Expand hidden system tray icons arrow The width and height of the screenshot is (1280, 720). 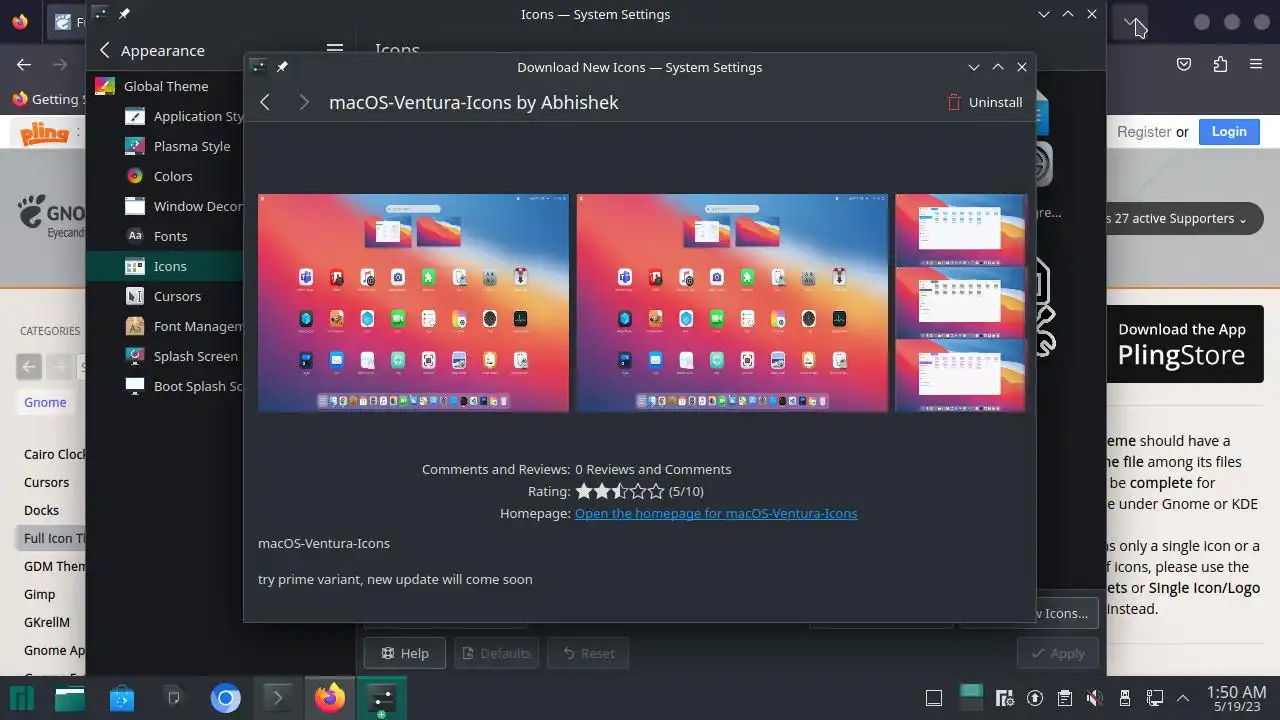click(1183, 697)
